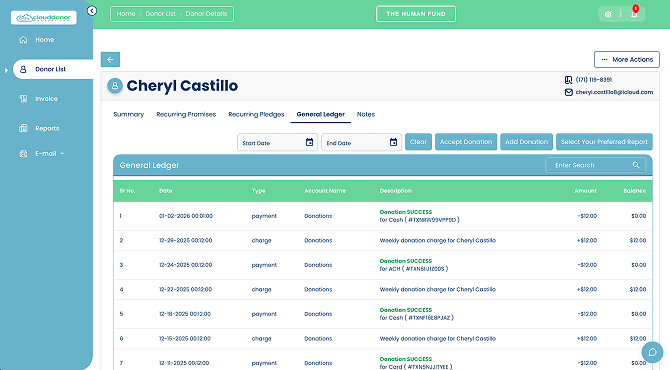Click the Sr No. column header
The image size is (670, 370).
tap(127, 191)
